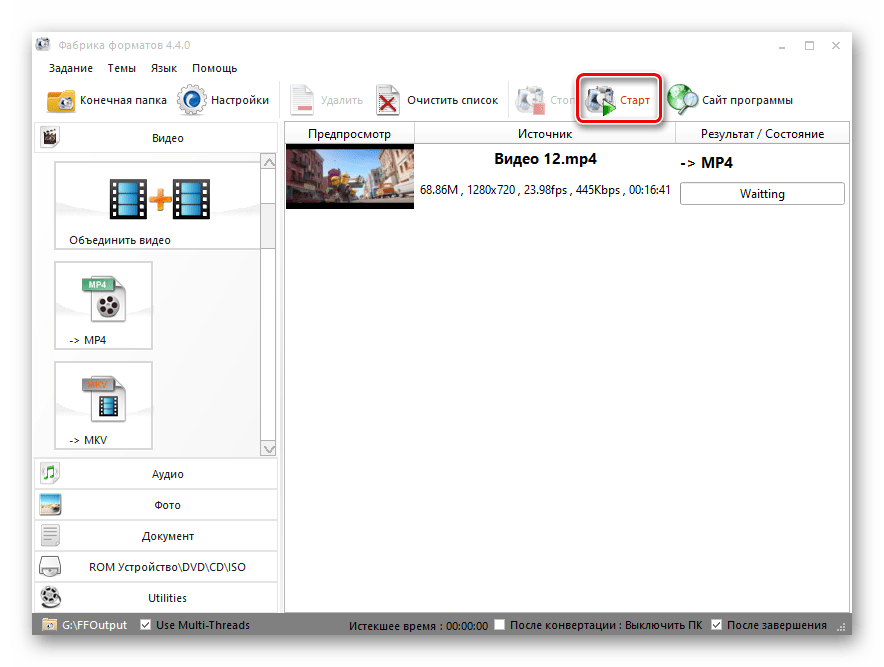Viewport: 884px width, 667px height.
Task: Collapse the Видео section header
Action: click(156, 138)
